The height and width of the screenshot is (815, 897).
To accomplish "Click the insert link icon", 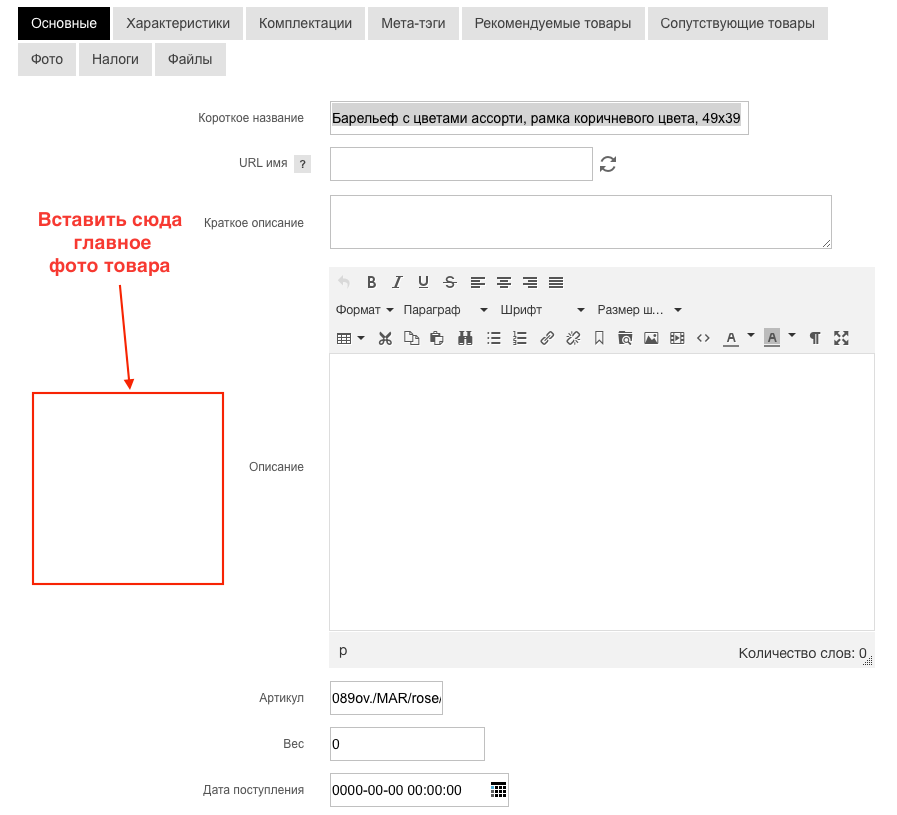I will click(x=547, y=338).
